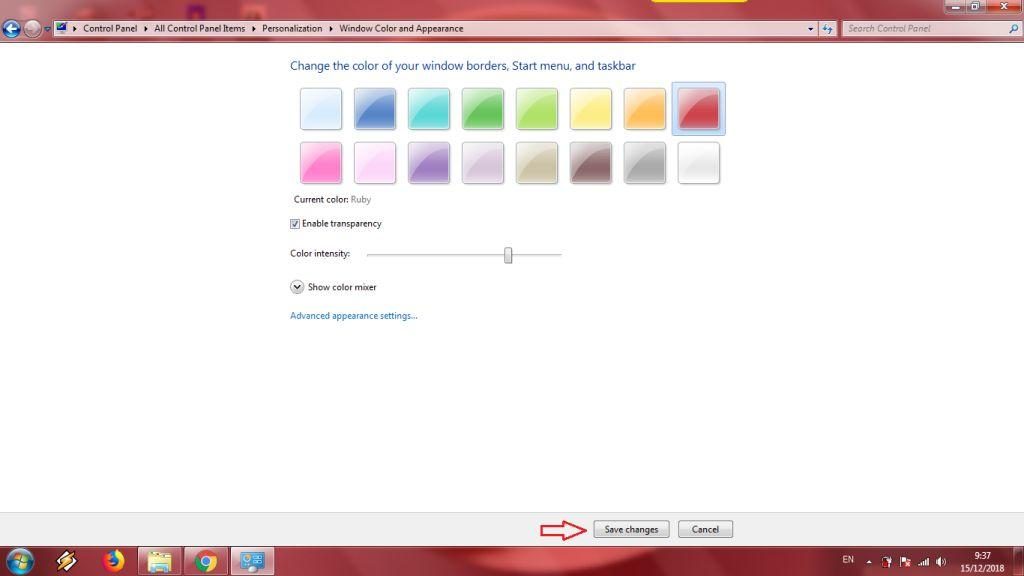This screenshot has height=576, width=1024.
Task: Open the Windows Start menu
Action: coord(20,562)
